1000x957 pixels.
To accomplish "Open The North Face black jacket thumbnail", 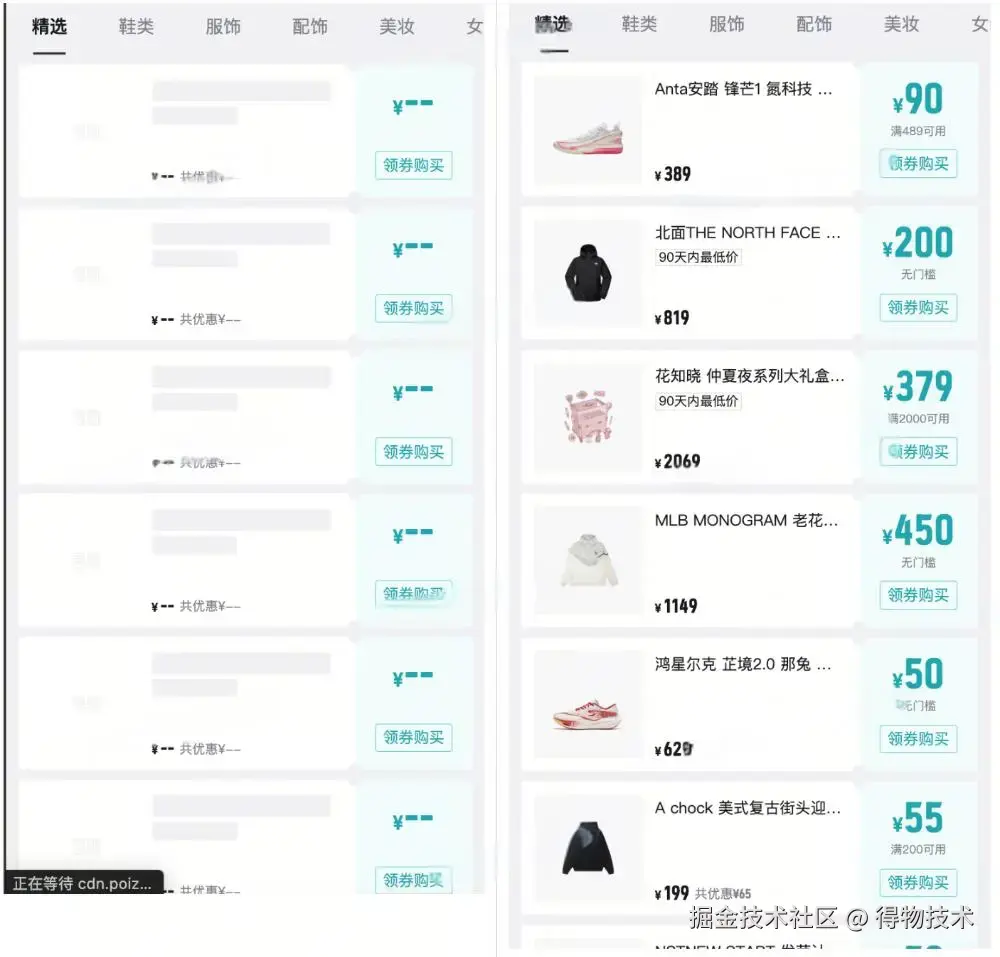I will (x=588, y=274).
